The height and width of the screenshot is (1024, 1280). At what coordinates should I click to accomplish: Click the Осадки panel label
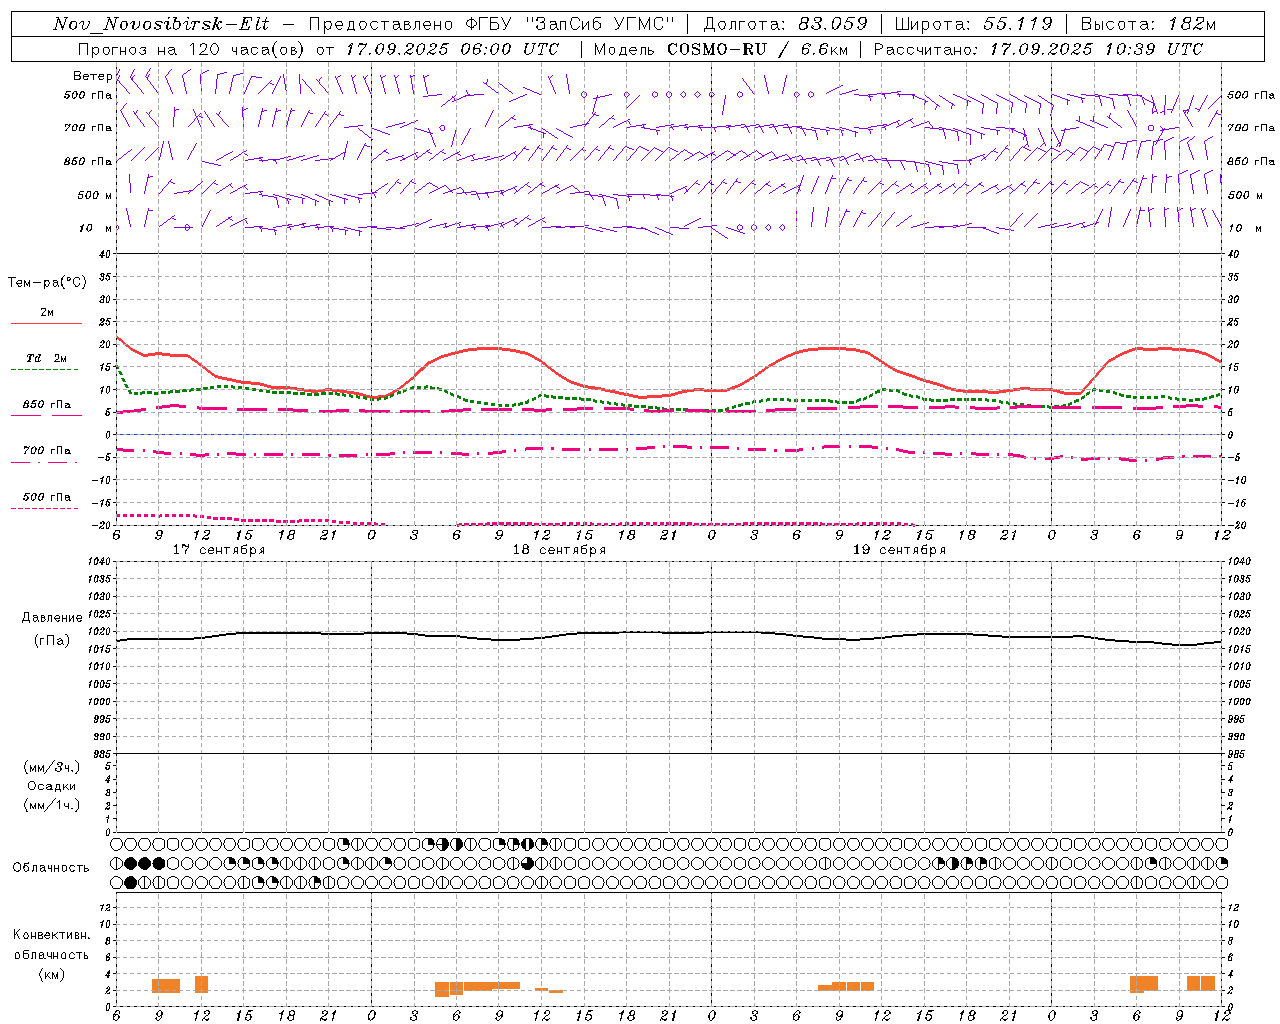[x=52, y=786]
